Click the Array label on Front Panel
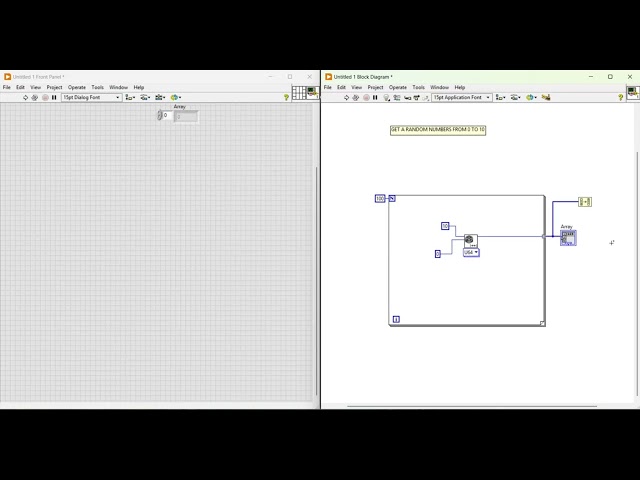This screenshot has width=640, height=480. [x=180, y=107]
